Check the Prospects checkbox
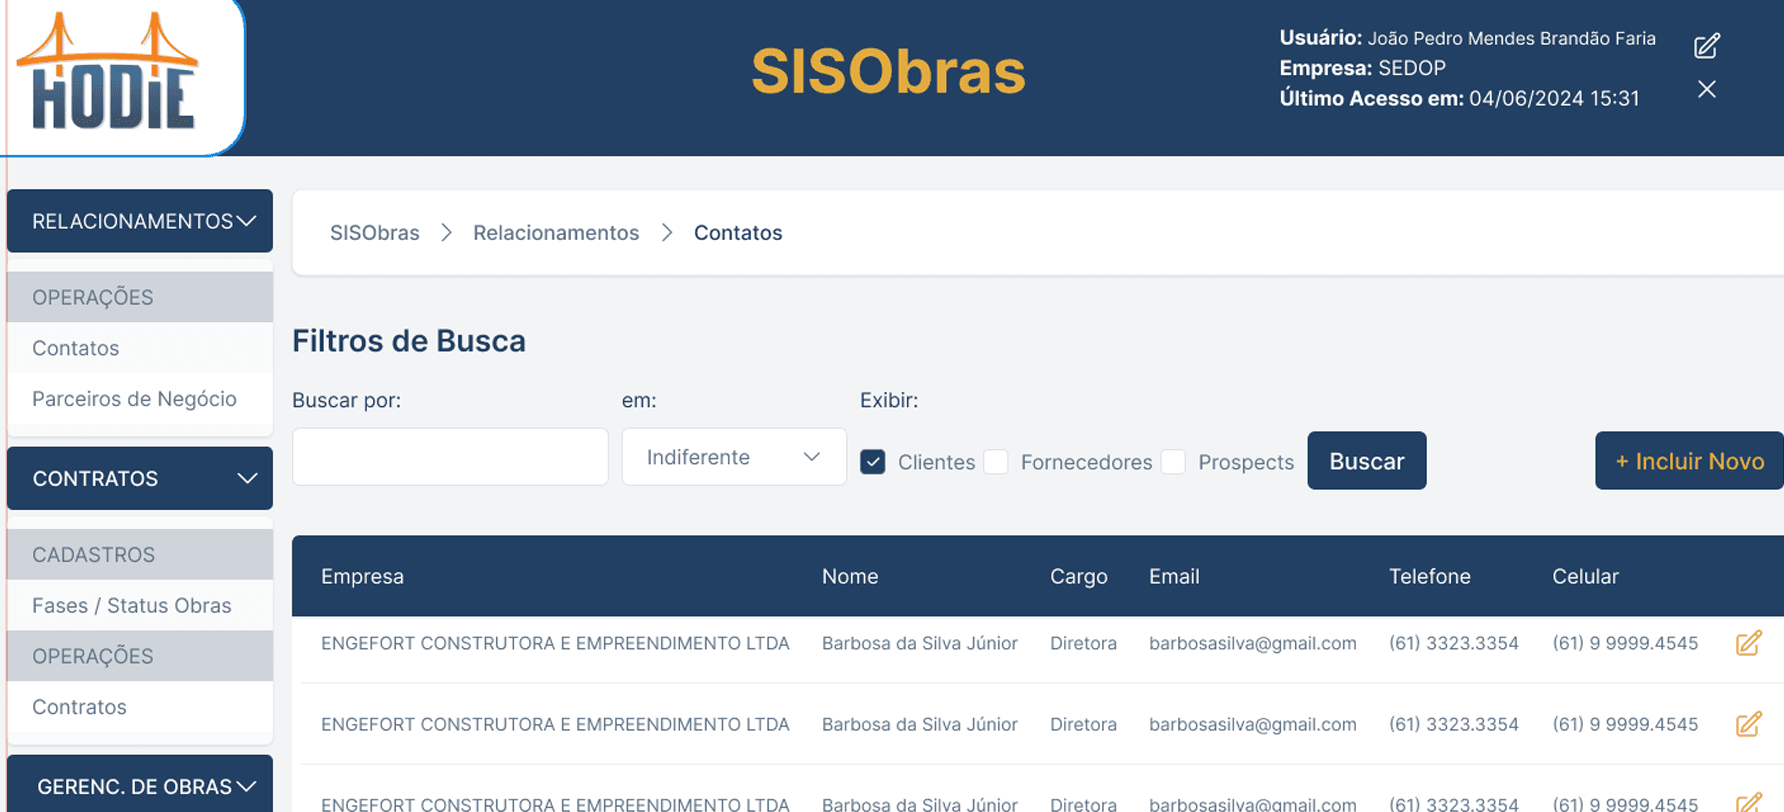The height and width of the screenshot is (812, 1784). (x=1174, y=462)
